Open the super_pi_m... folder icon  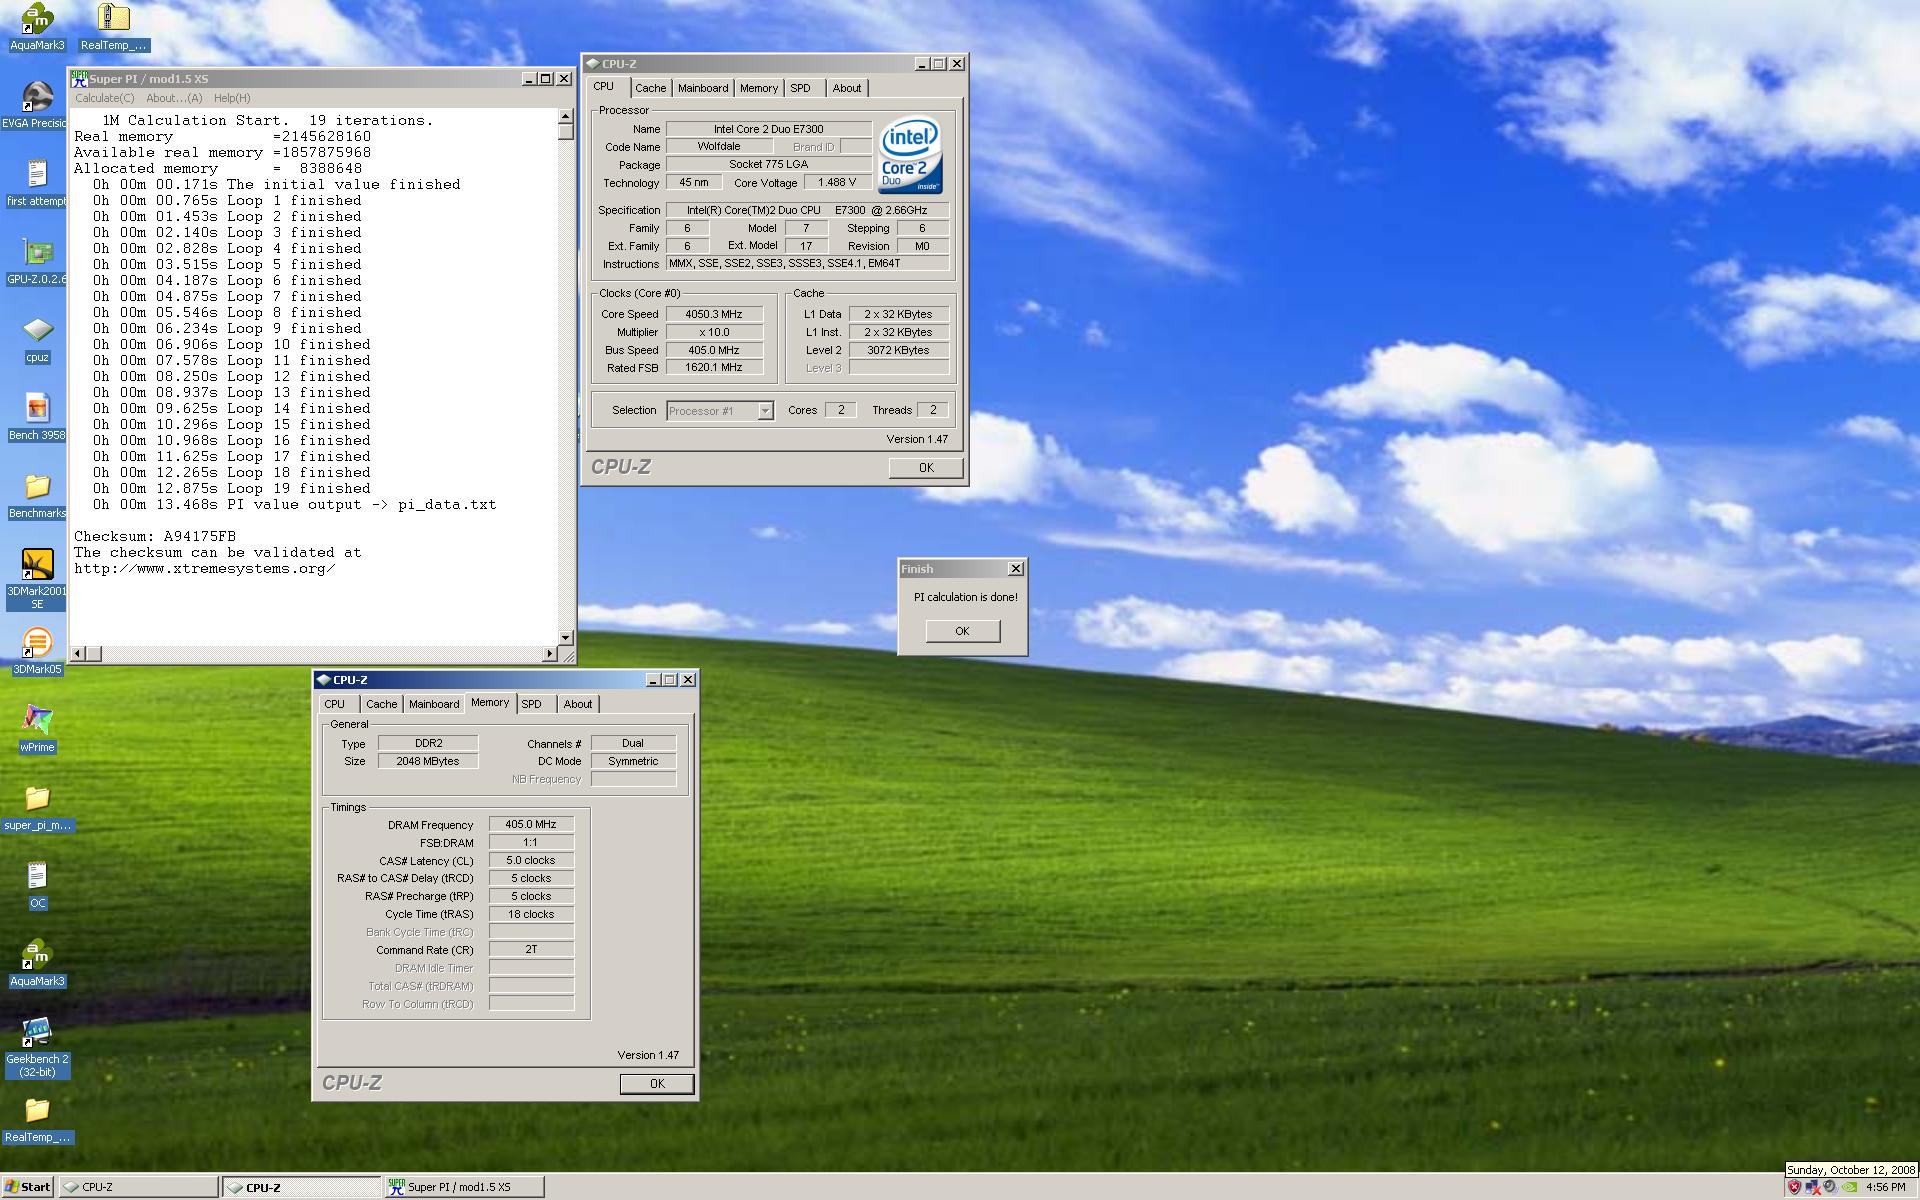[x=37, y=798]
